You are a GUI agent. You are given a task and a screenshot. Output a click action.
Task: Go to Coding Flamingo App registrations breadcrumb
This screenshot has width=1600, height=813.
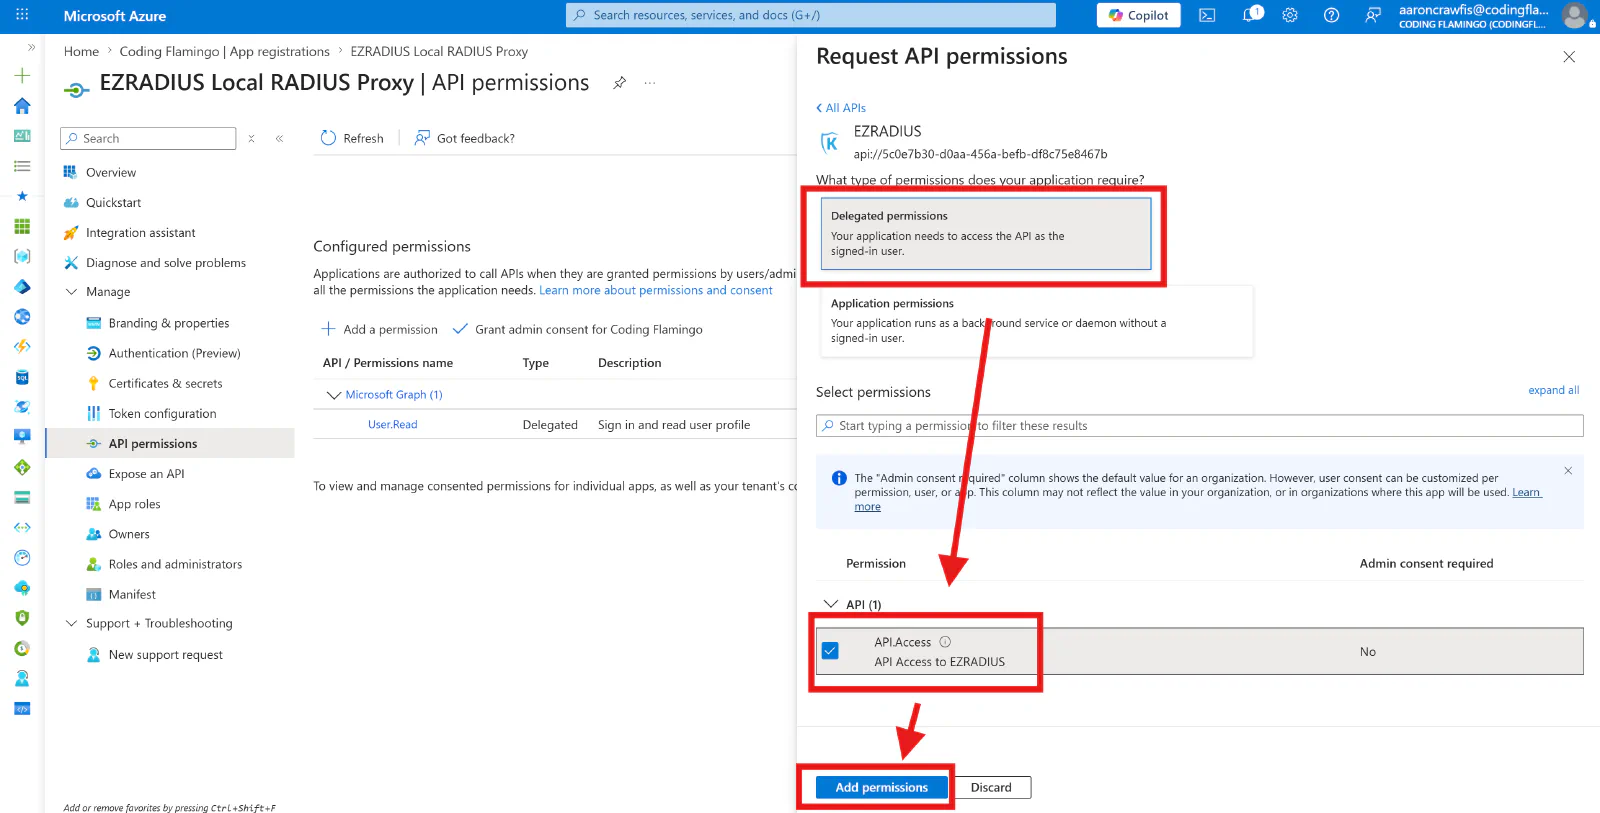[x=224, y=51]
